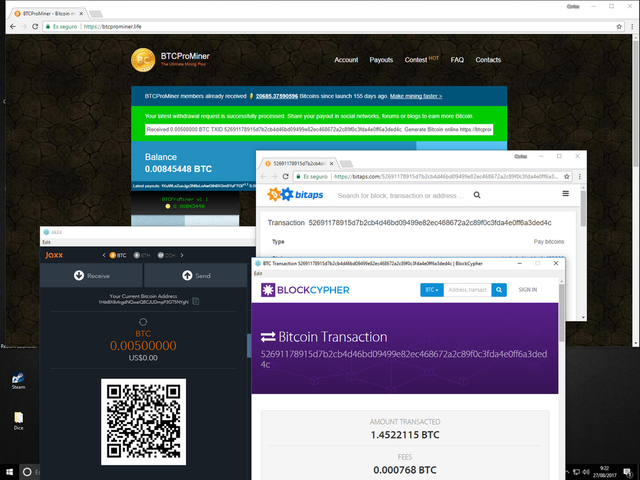Image resolution: width=640 pixels, height=480 pixels.
Task: Refresh the BTC balance in Jaxx
Action: click(143, 322)
